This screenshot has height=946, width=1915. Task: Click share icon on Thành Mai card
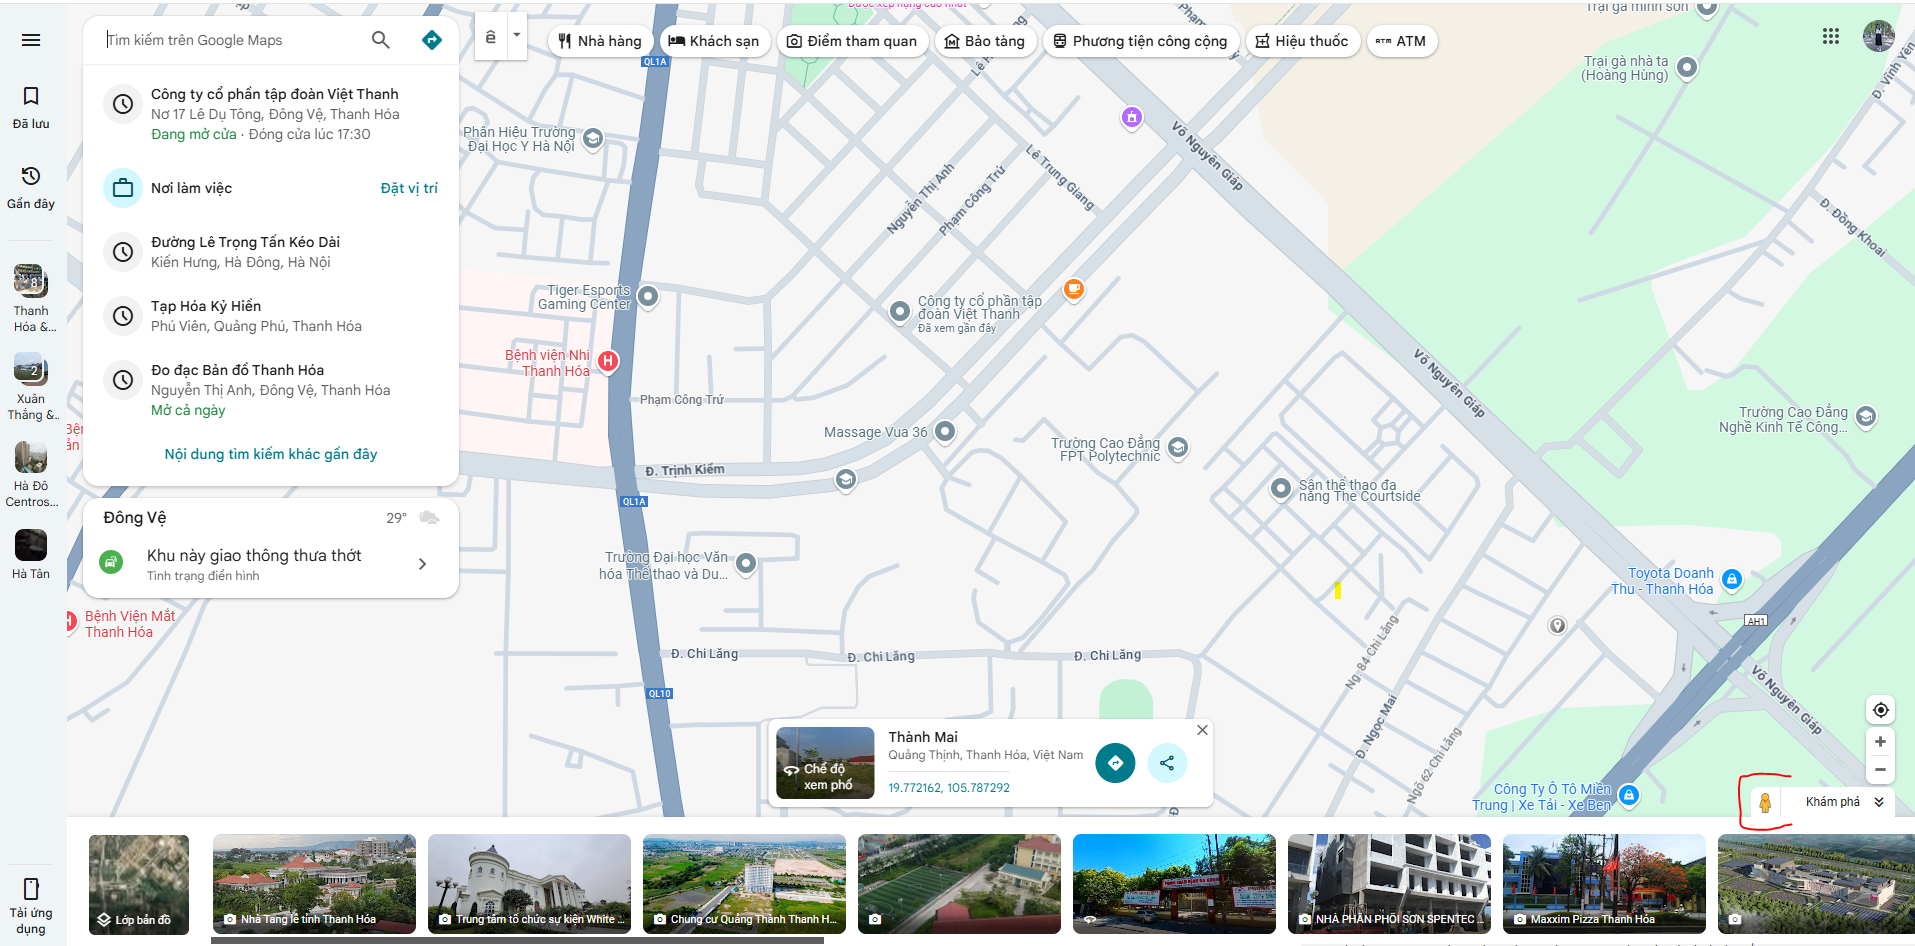click(x=1167, y=763)
